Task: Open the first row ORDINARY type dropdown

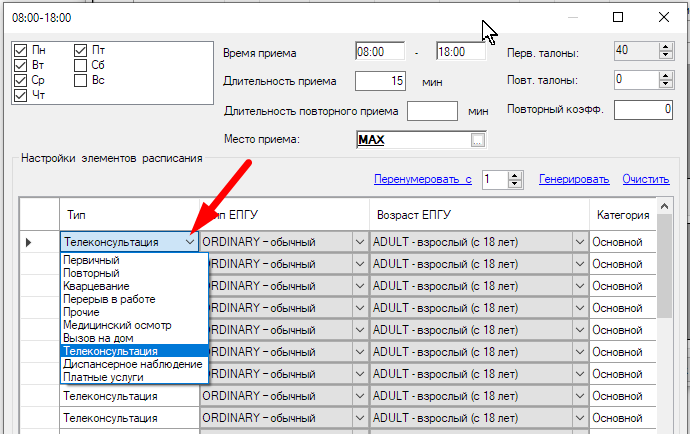Action: (360, 242)
